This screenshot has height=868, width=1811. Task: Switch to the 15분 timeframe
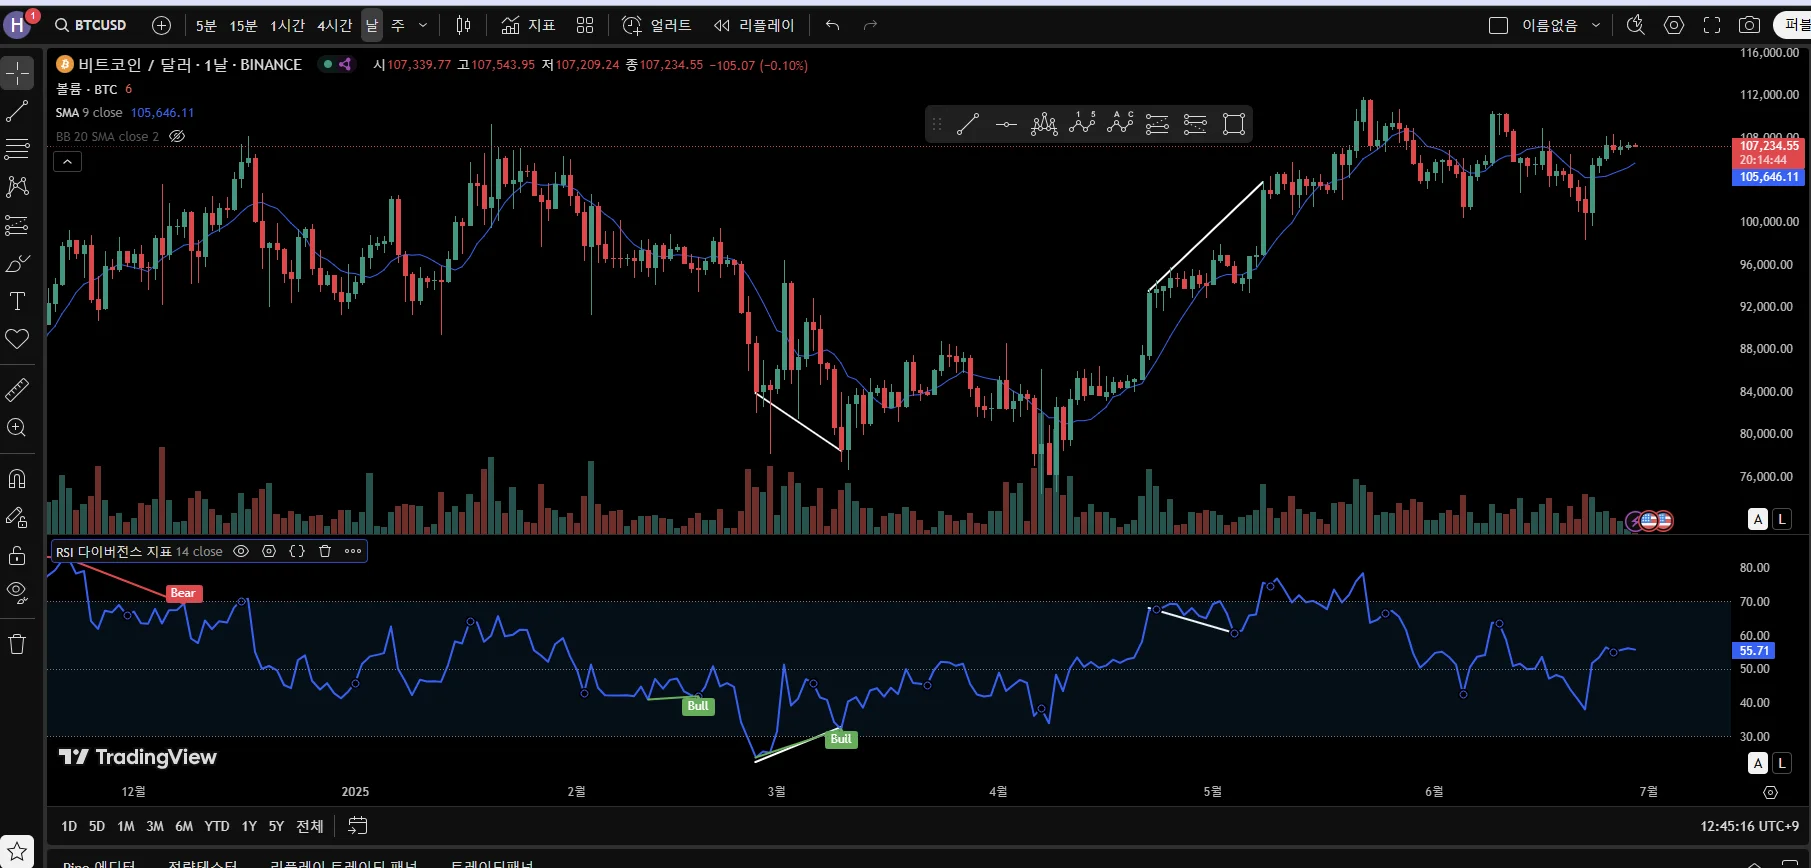pos(243,25)
